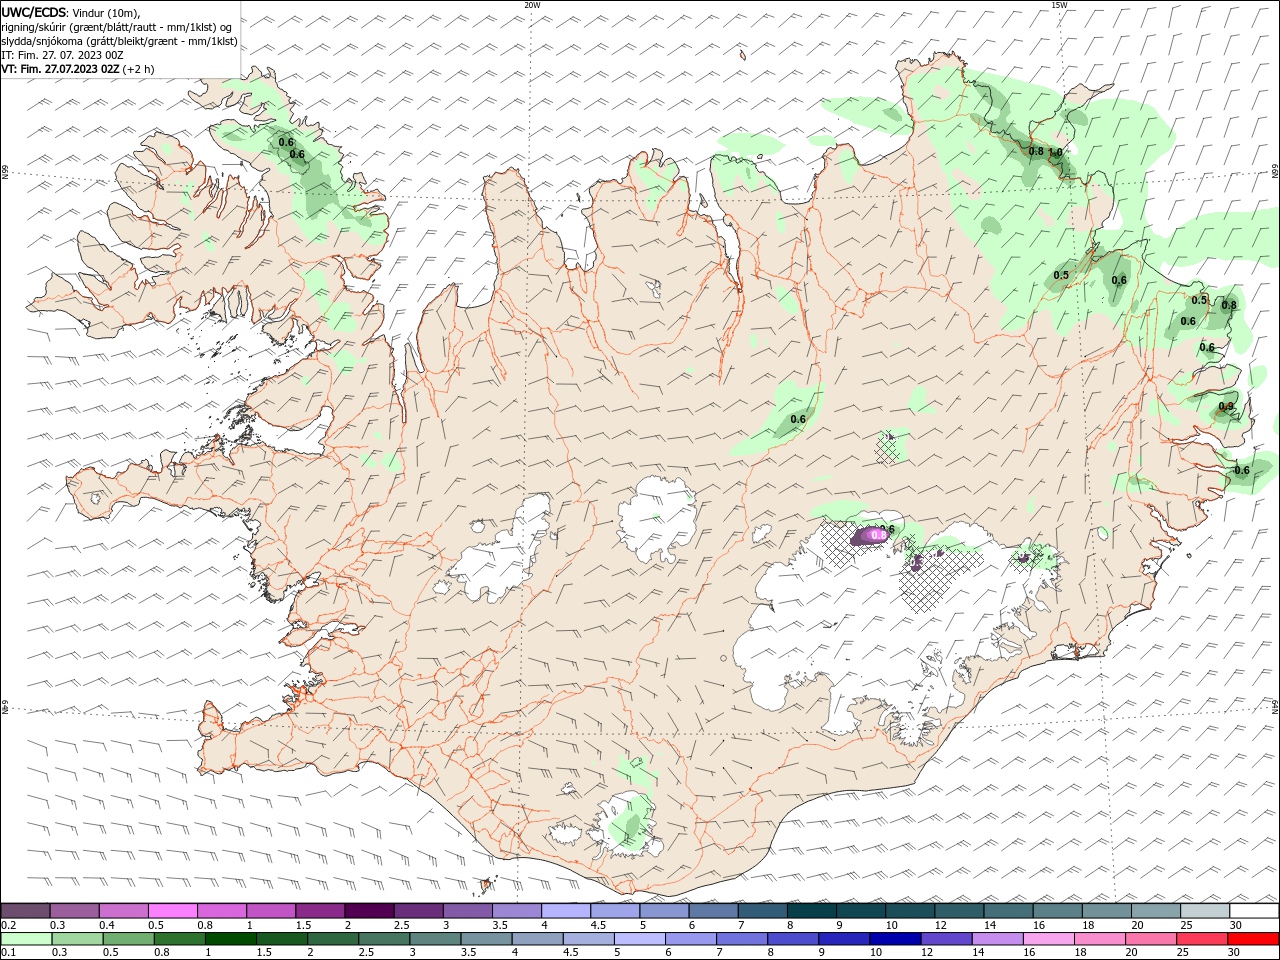The image size is (1280, 960).
Task: Select the light grey 25 snow-scale swatch
Action: point(1205,910)
